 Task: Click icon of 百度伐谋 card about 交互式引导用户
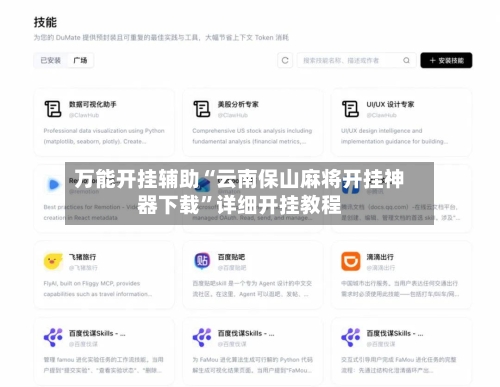tap(350, 337)
